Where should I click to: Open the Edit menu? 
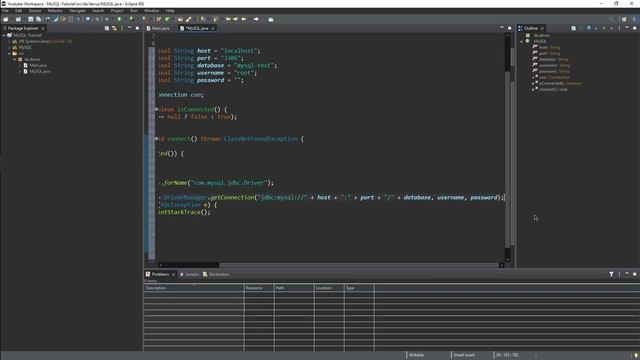(19, 11)
